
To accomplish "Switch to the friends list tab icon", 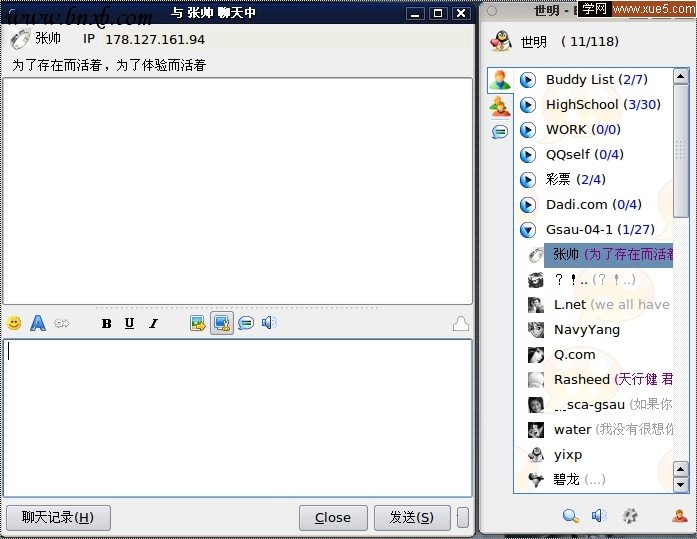I will tap(501, 80).
